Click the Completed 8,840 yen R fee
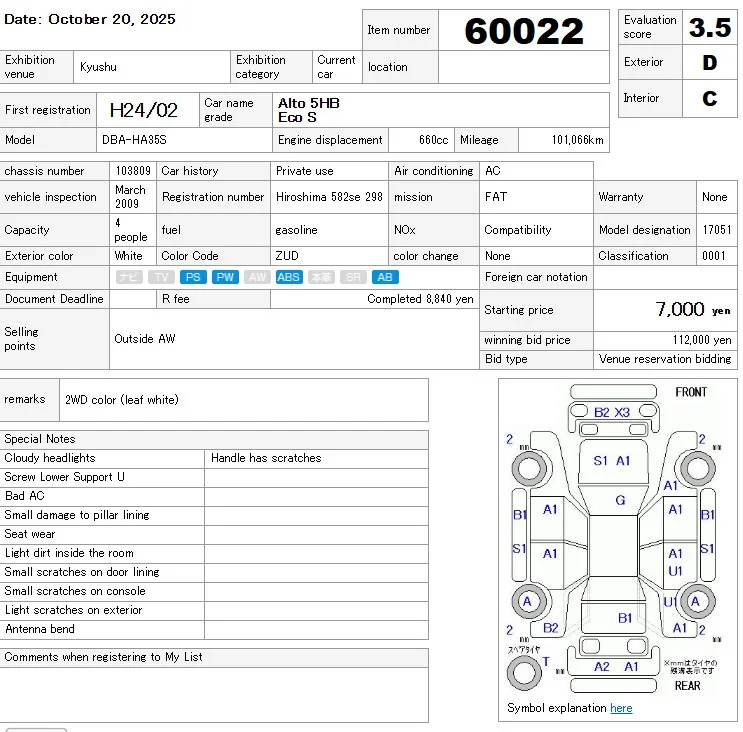 point(420,299)
